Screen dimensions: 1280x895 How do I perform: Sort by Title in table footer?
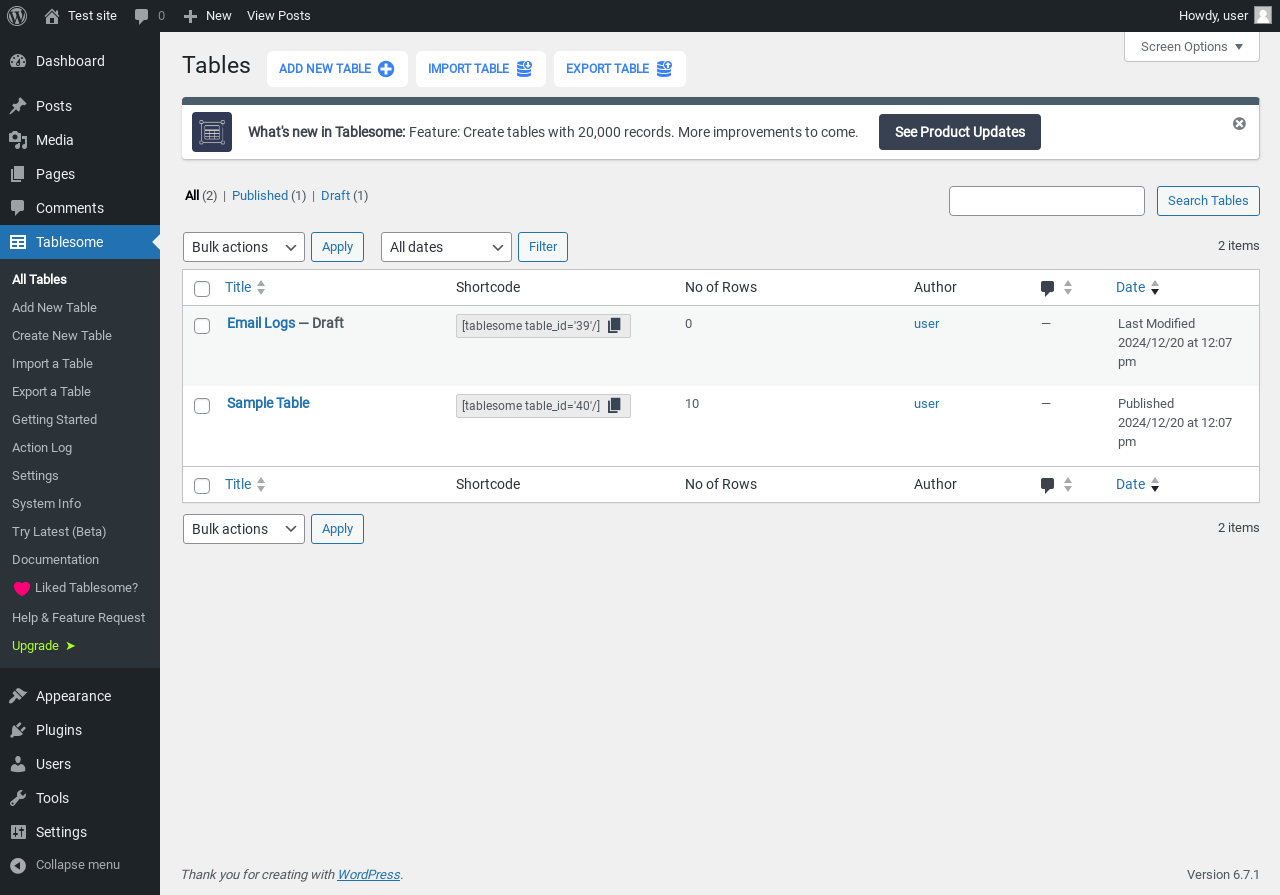pyautogui.click(x=245, y=484)
